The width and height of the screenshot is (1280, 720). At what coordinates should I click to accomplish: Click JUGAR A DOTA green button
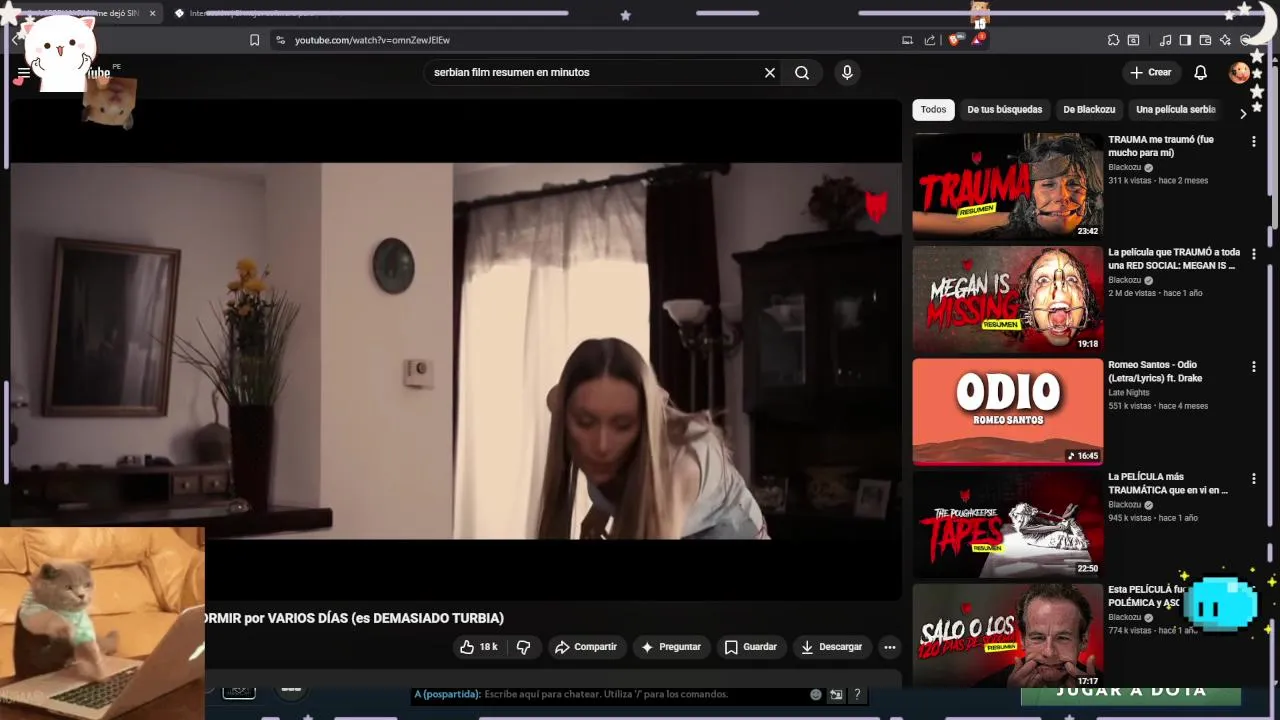[1131, 693]
